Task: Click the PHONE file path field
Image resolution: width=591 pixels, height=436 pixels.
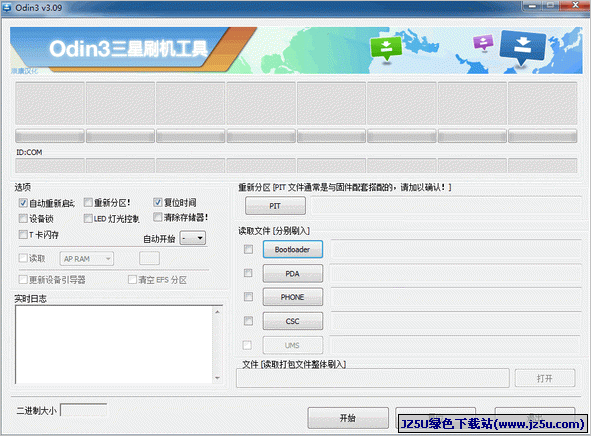Action: (x=456, y=297)
